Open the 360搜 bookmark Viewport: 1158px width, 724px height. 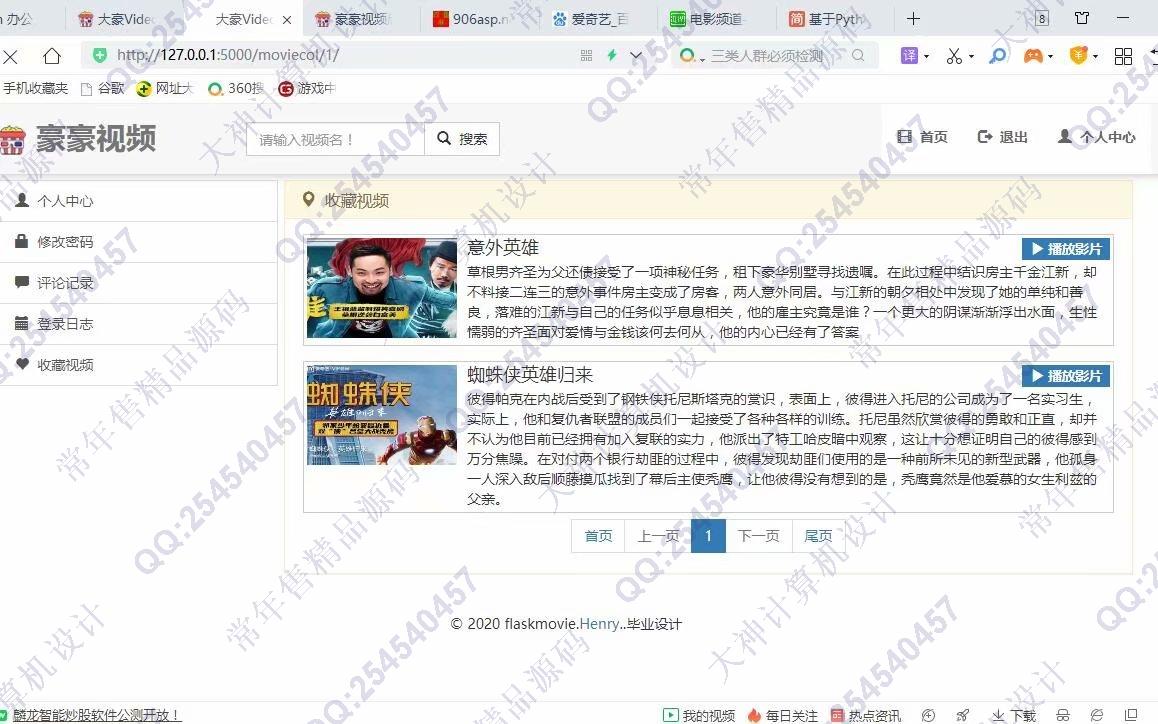coord(236,89)
